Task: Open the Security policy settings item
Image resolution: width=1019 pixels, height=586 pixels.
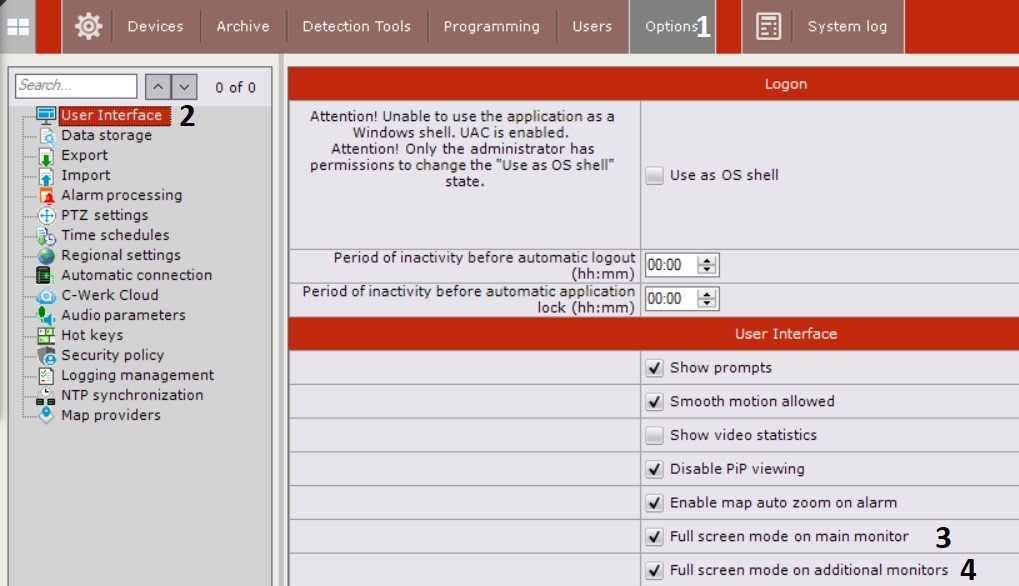Action: click(112, 355)
